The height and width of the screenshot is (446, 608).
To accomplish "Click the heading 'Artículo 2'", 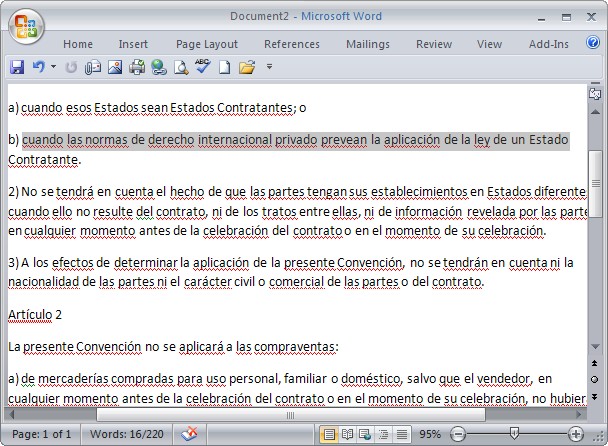I will pos(35,315).
